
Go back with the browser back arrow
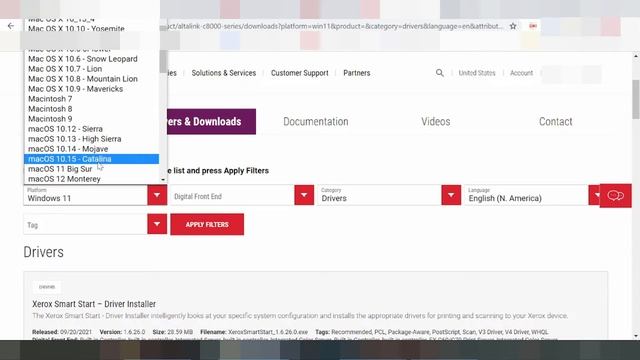tap(11, 26)
